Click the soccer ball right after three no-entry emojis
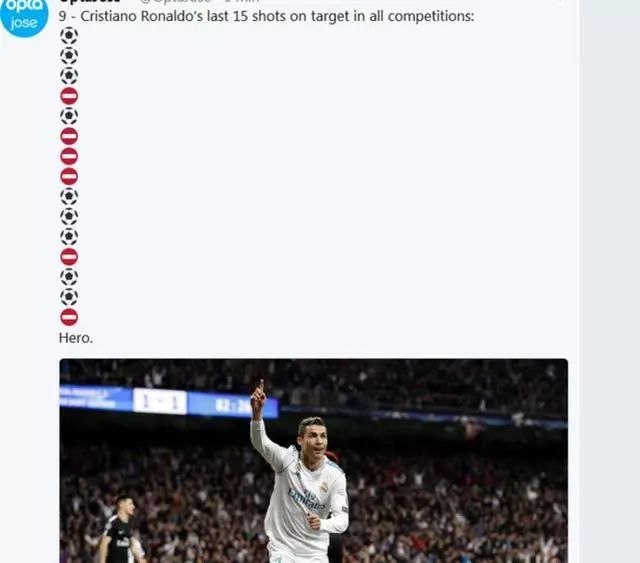This screenshot has width=640, height=563. coord(69,196)
